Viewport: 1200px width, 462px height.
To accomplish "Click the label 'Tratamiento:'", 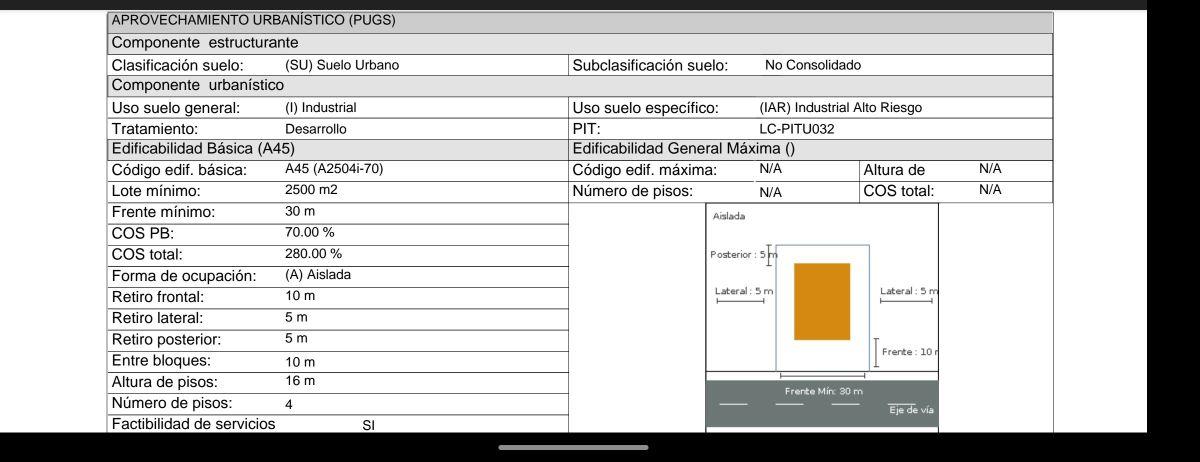I will (x=155, y=128).
